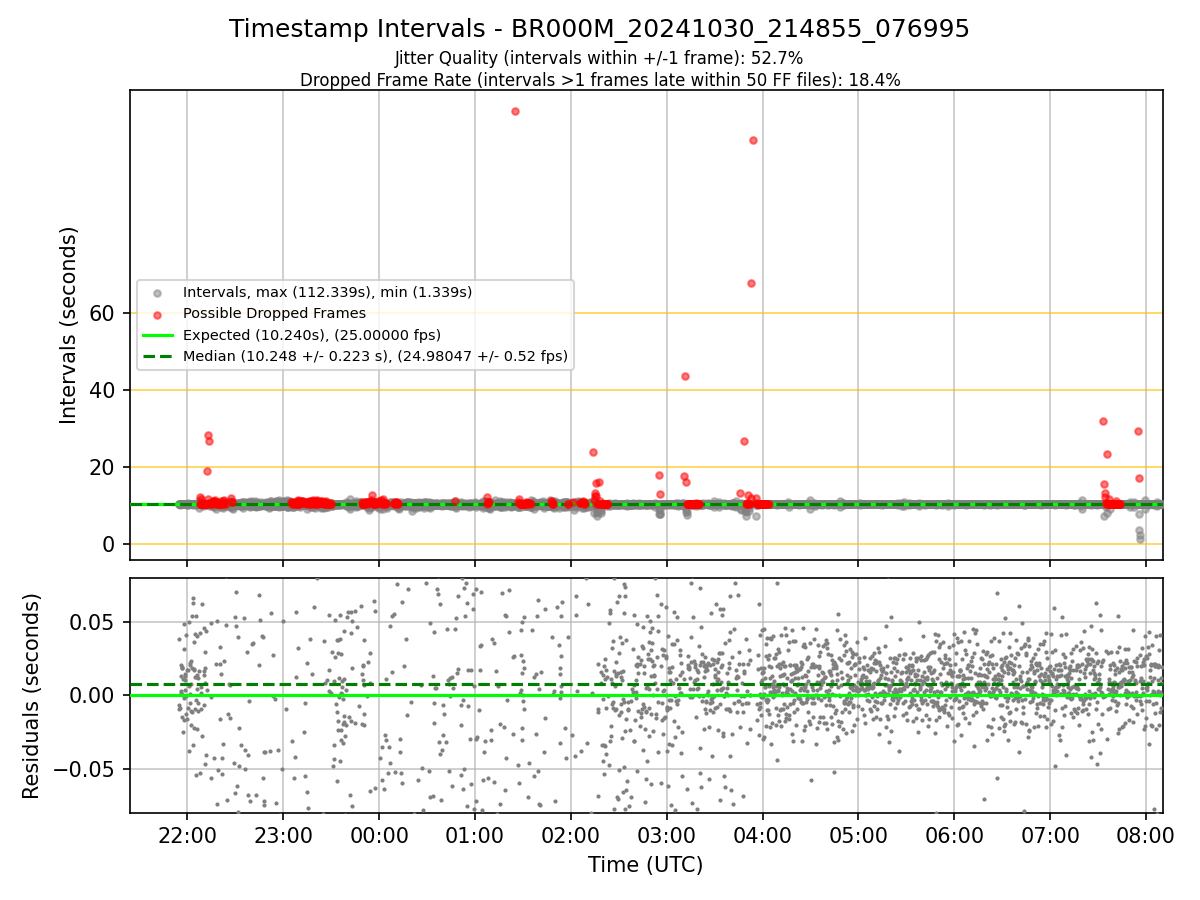Click the 'Jitter Quality' 52.7% subtitle line

click(599, 58)
